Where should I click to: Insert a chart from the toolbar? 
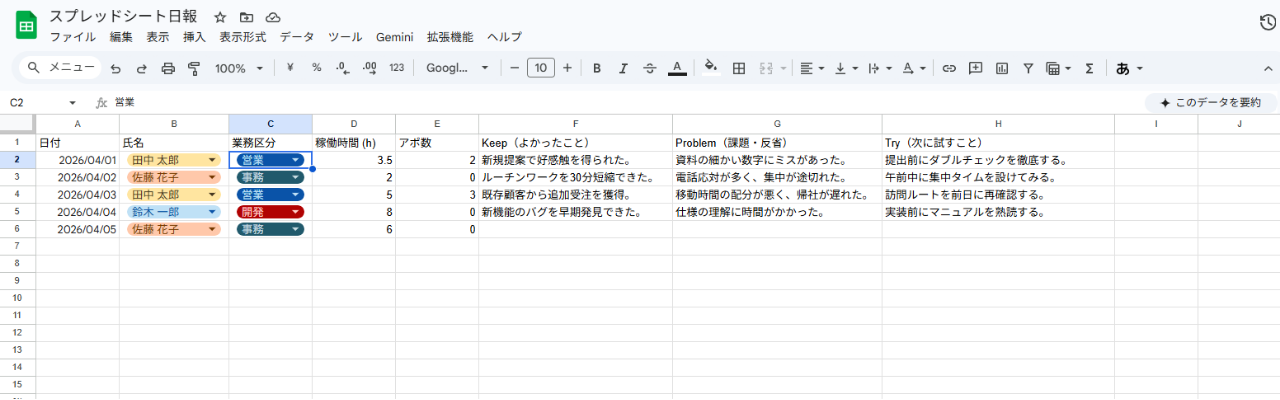[x=1001, y=68]
